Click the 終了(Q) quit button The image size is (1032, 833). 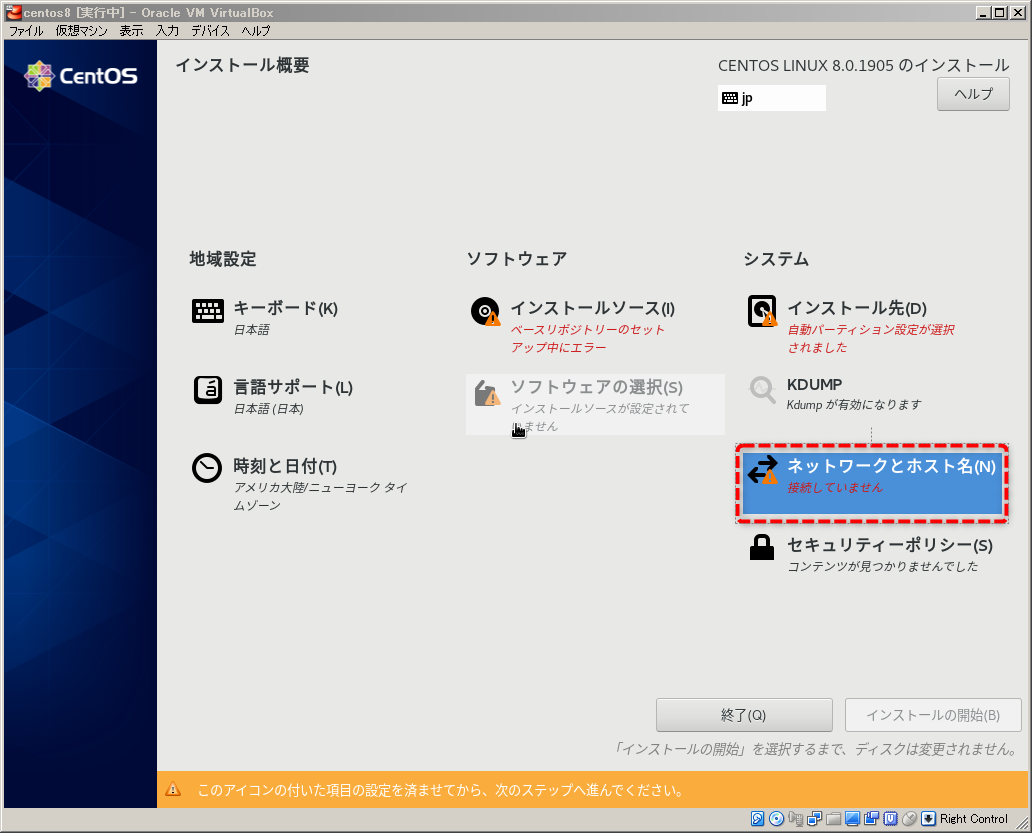coord(744,715)
